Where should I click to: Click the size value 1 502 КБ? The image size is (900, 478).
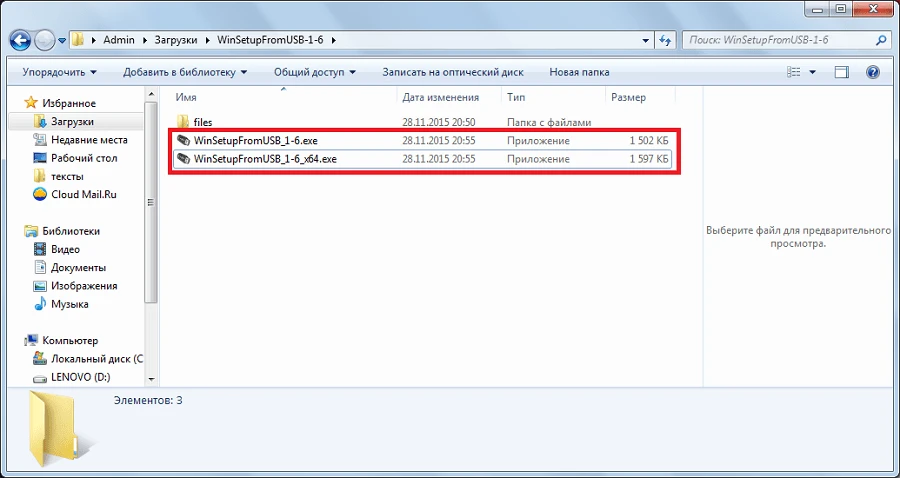point(649,141)
